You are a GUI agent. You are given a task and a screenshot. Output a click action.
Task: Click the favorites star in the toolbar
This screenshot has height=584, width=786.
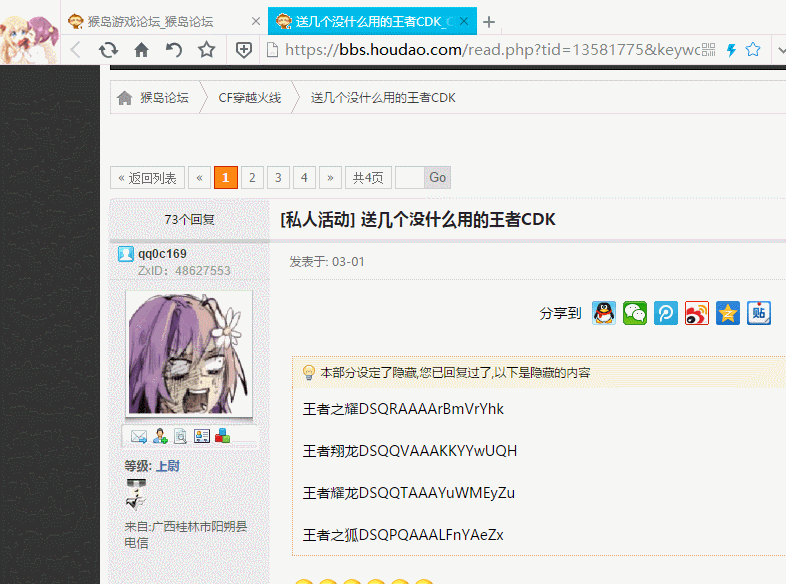pos(206,50)
